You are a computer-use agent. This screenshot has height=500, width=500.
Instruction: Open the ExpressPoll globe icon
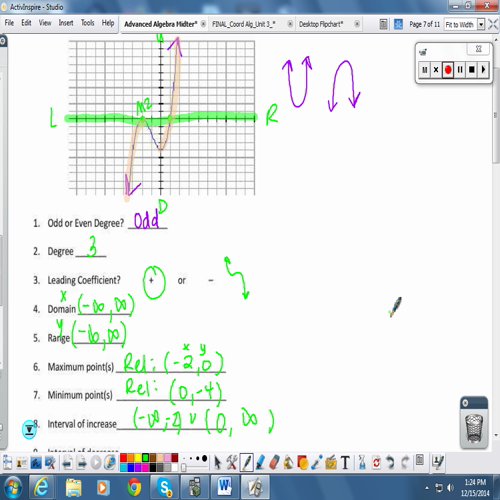pyautogui.click(x=110, y=463)
